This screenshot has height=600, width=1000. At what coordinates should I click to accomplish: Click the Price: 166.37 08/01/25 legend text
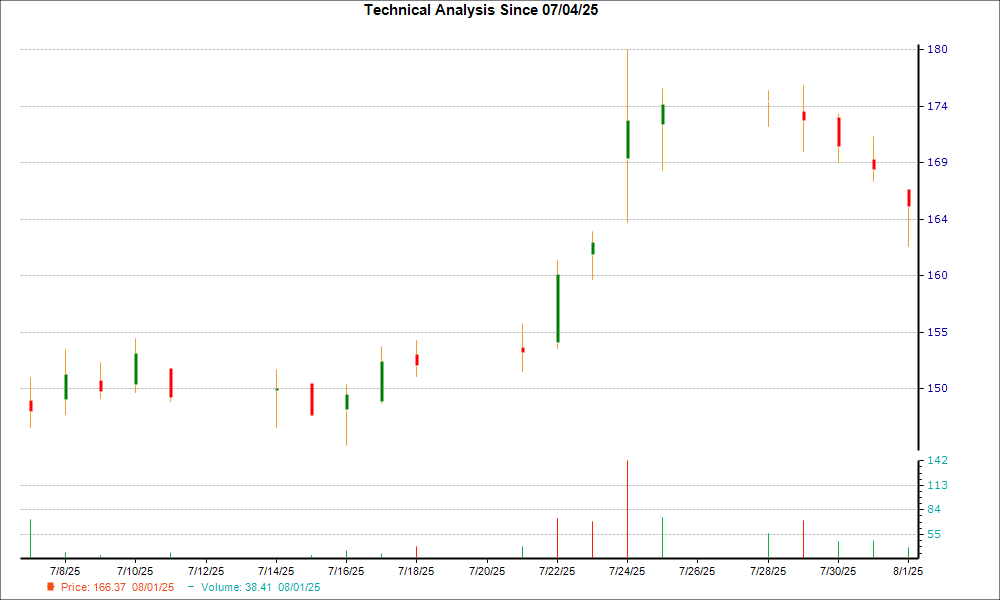pyautogui.click(x=117, y=587)
